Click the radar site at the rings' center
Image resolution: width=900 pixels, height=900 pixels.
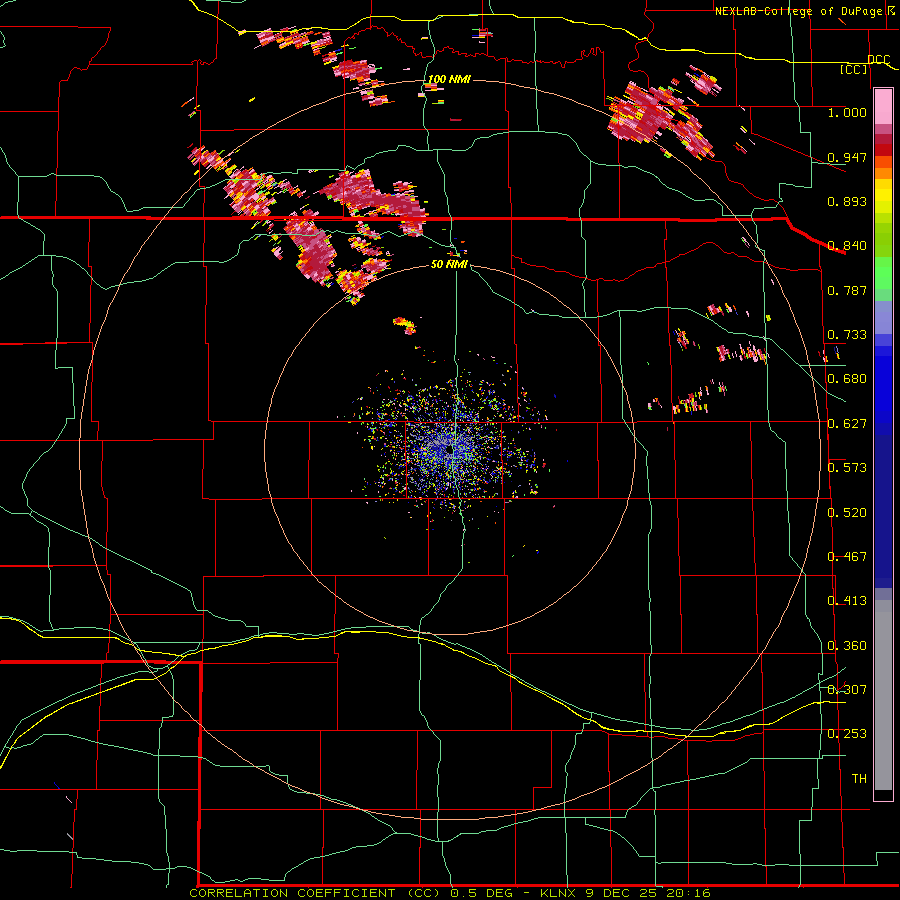(x=449, y=450)
